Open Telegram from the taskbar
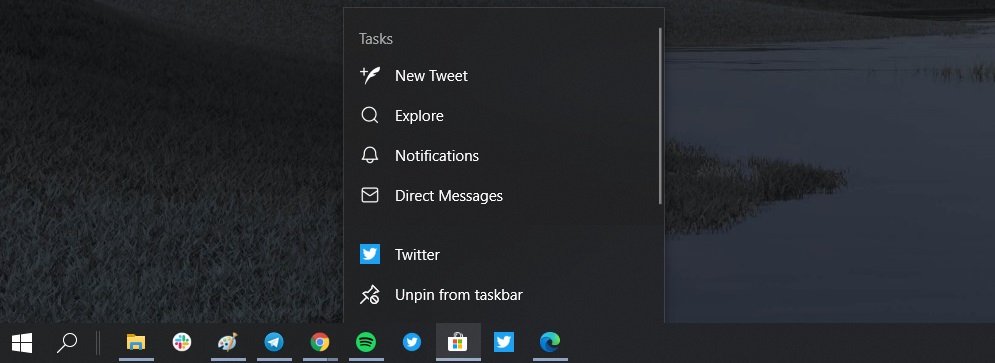 pos(274,343)
